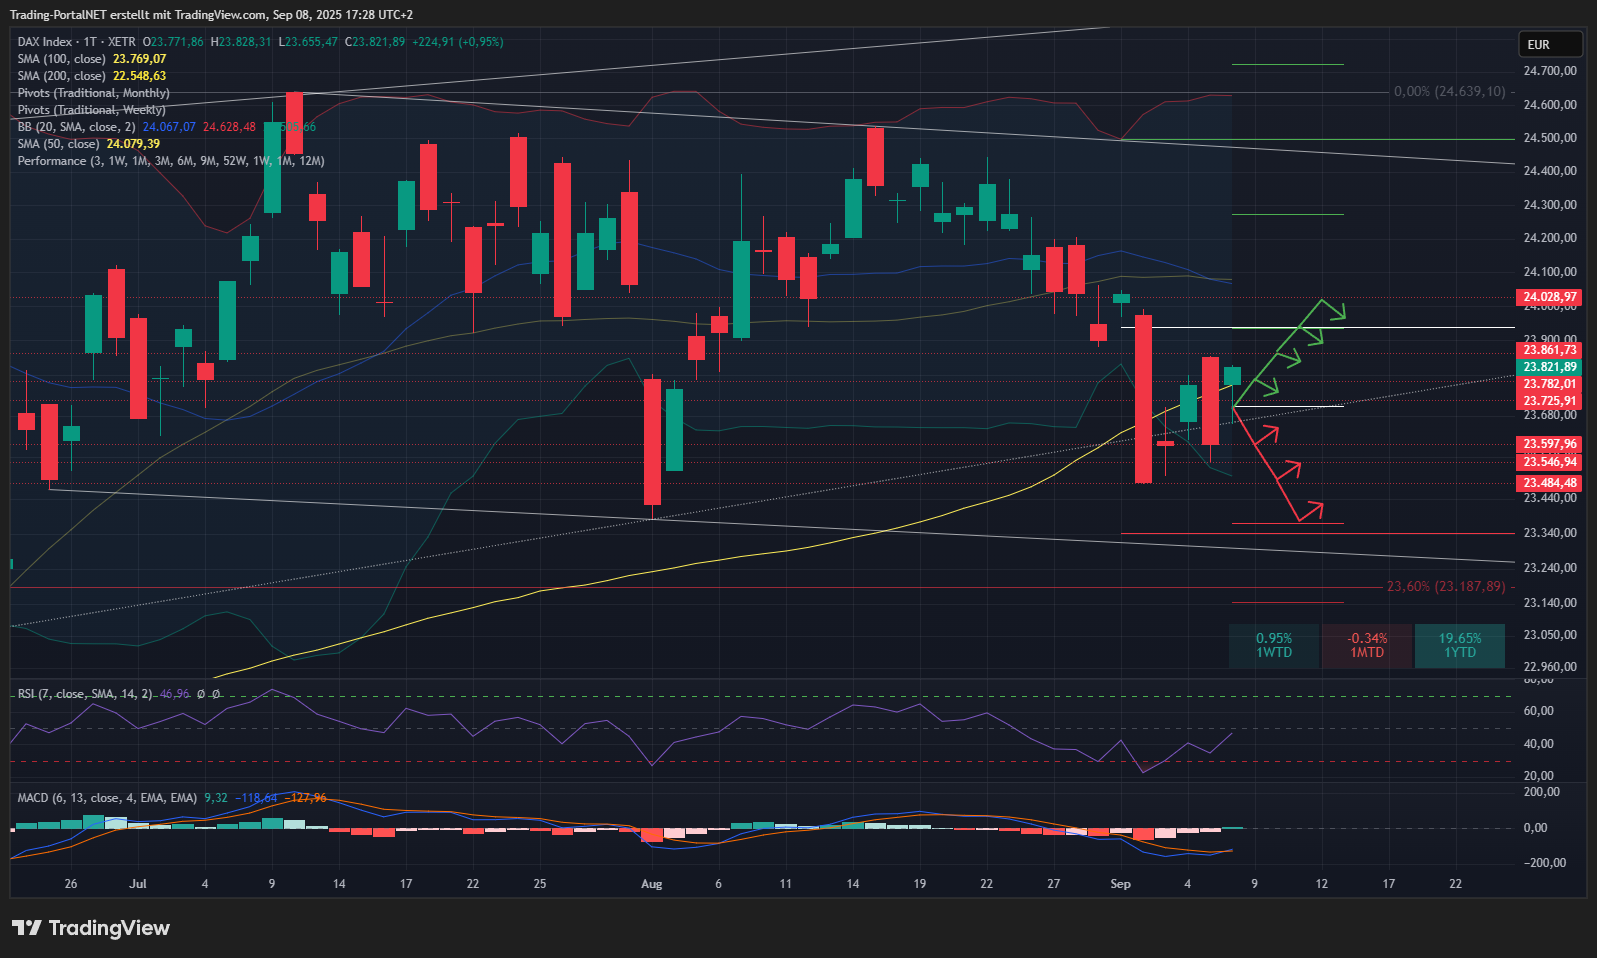Click the Performance indicator legend label
The width and height of the screenshot is (1597, 958).
click(x=51, y=161)
